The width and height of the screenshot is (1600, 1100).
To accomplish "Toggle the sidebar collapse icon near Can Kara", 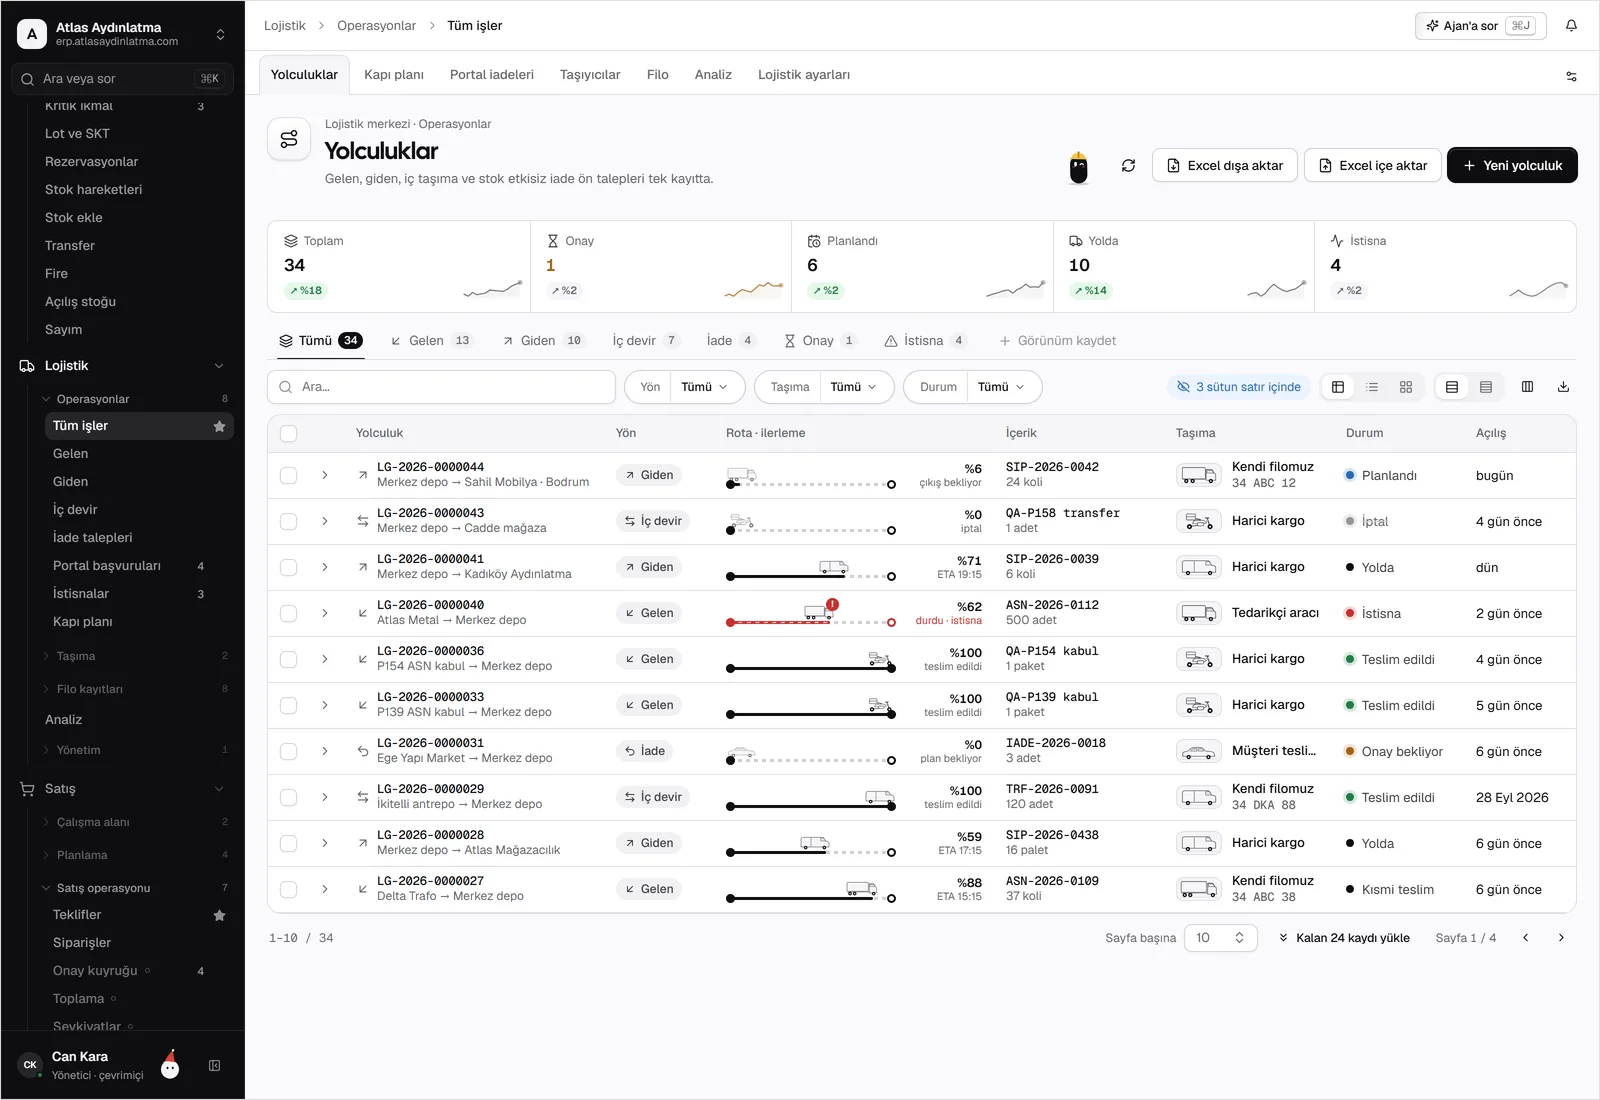I will (214, 1066).
